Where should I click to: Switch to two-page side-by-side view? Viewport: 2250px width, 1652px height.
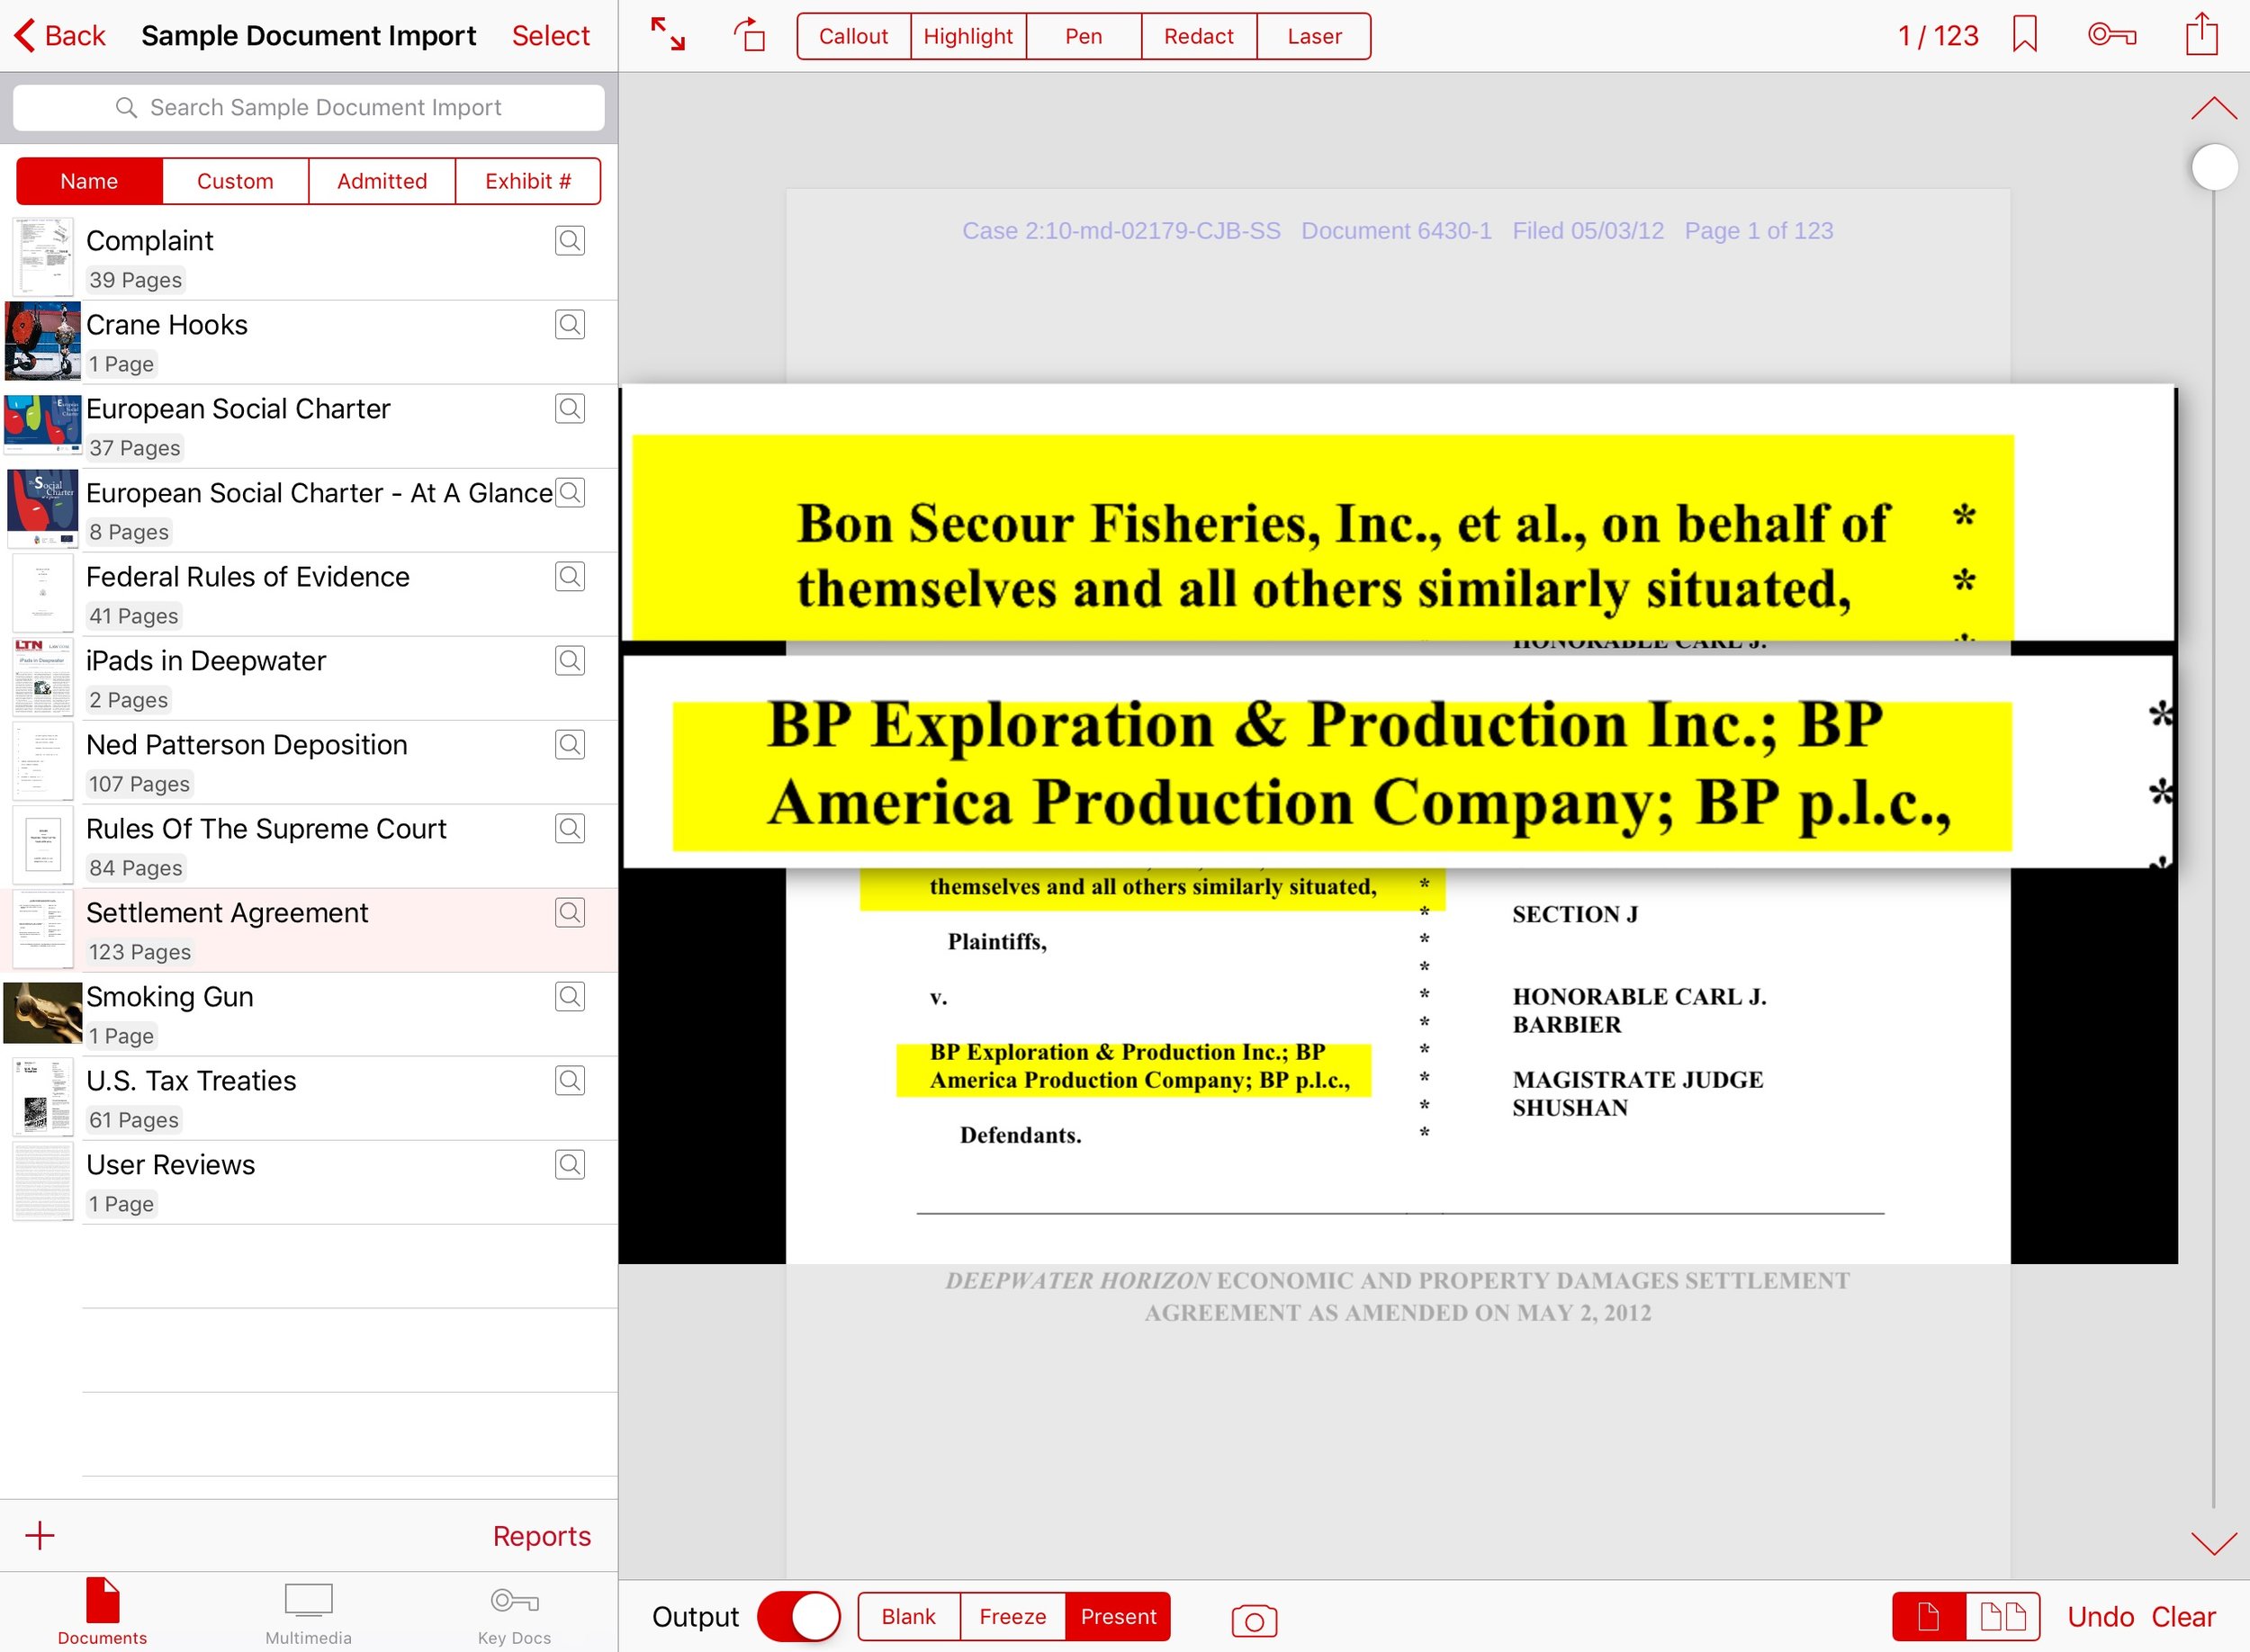pyautogui.click(x=2003, y=1616)
